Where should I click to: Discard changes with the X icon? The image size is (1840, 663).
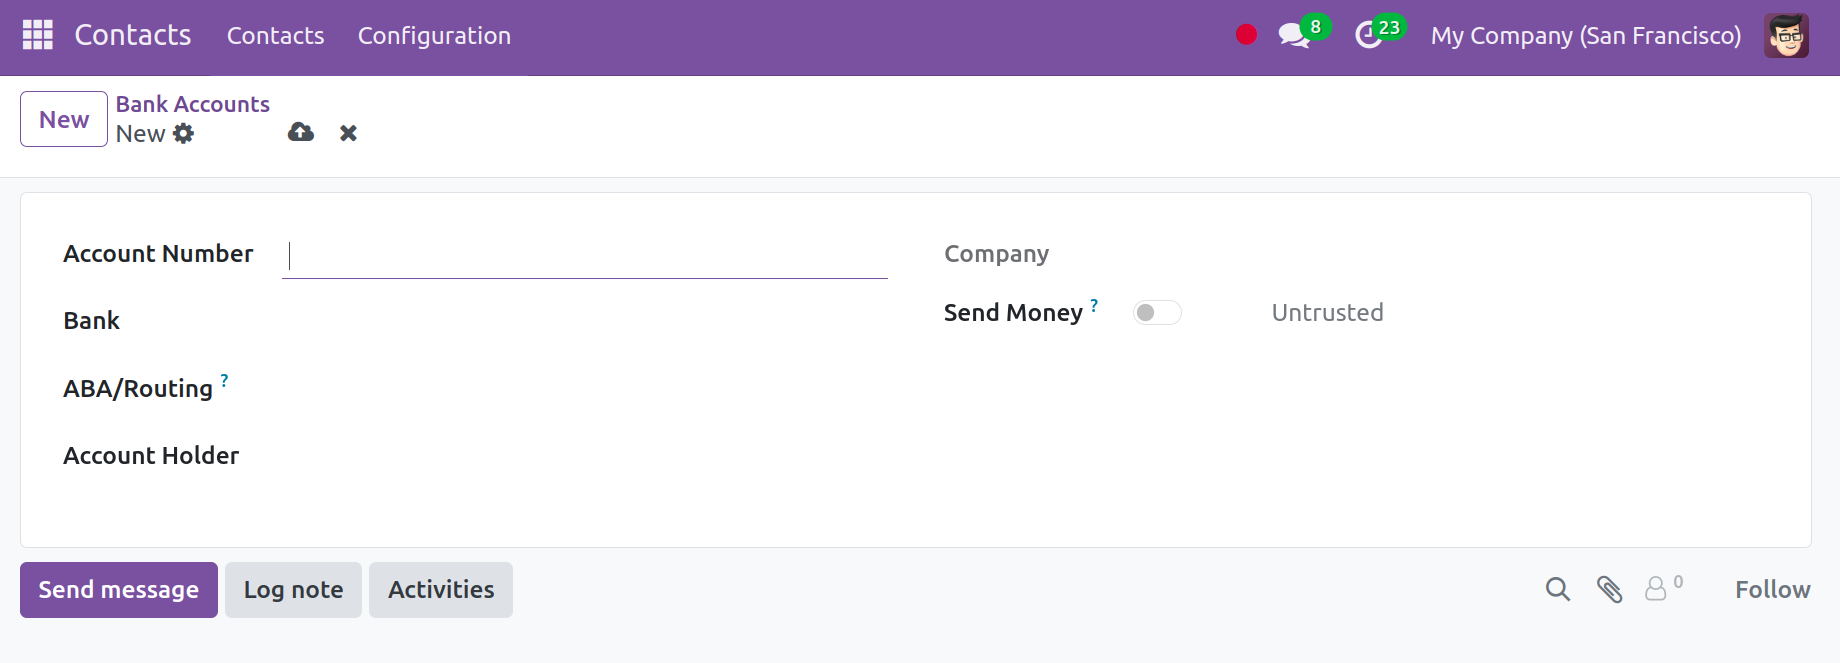(348, 133)
